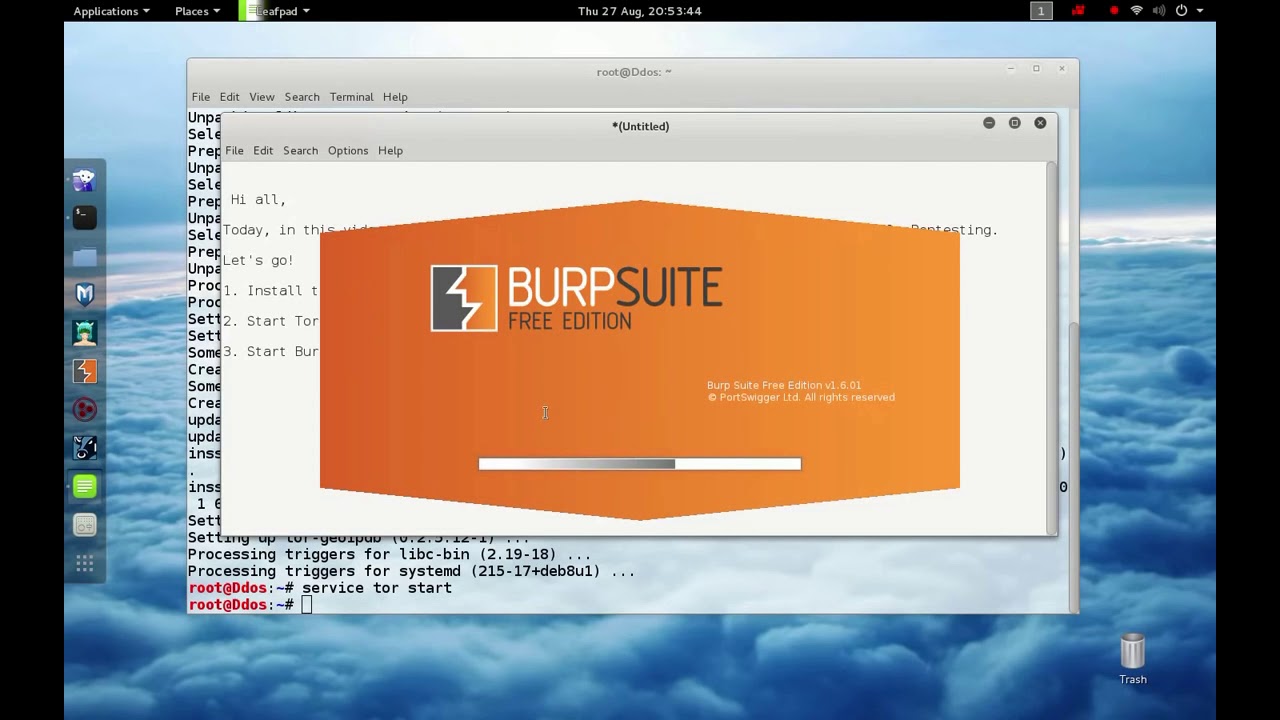The image size is (1280, 720).
Task: Open terminal Search menu
Action: click(x=302, y=97)
